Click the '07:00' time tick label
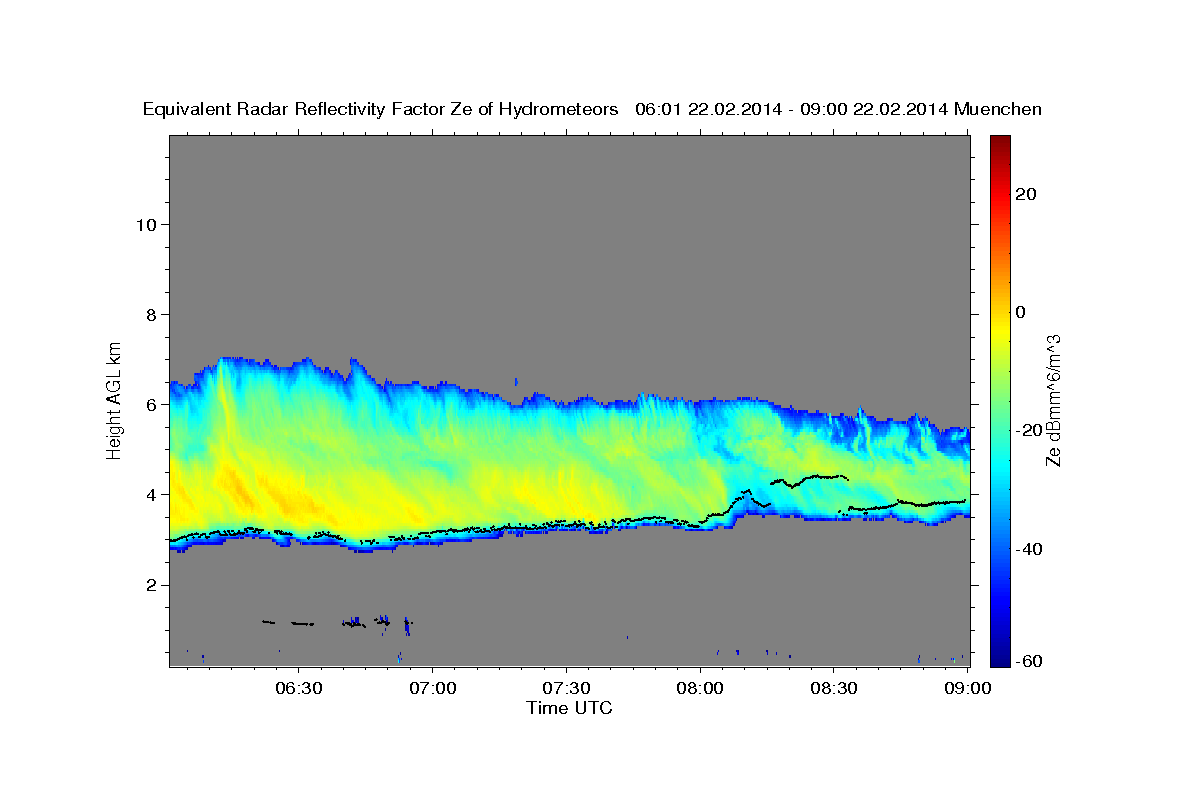Image resolution: width=1200 pixels, height=800 pixels. 433,688
